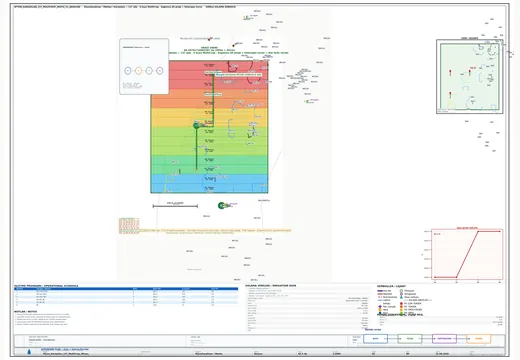Click the purple workflow box in the bottom bar
Screen dimensions: 520x360
click(x=444, y=339)
